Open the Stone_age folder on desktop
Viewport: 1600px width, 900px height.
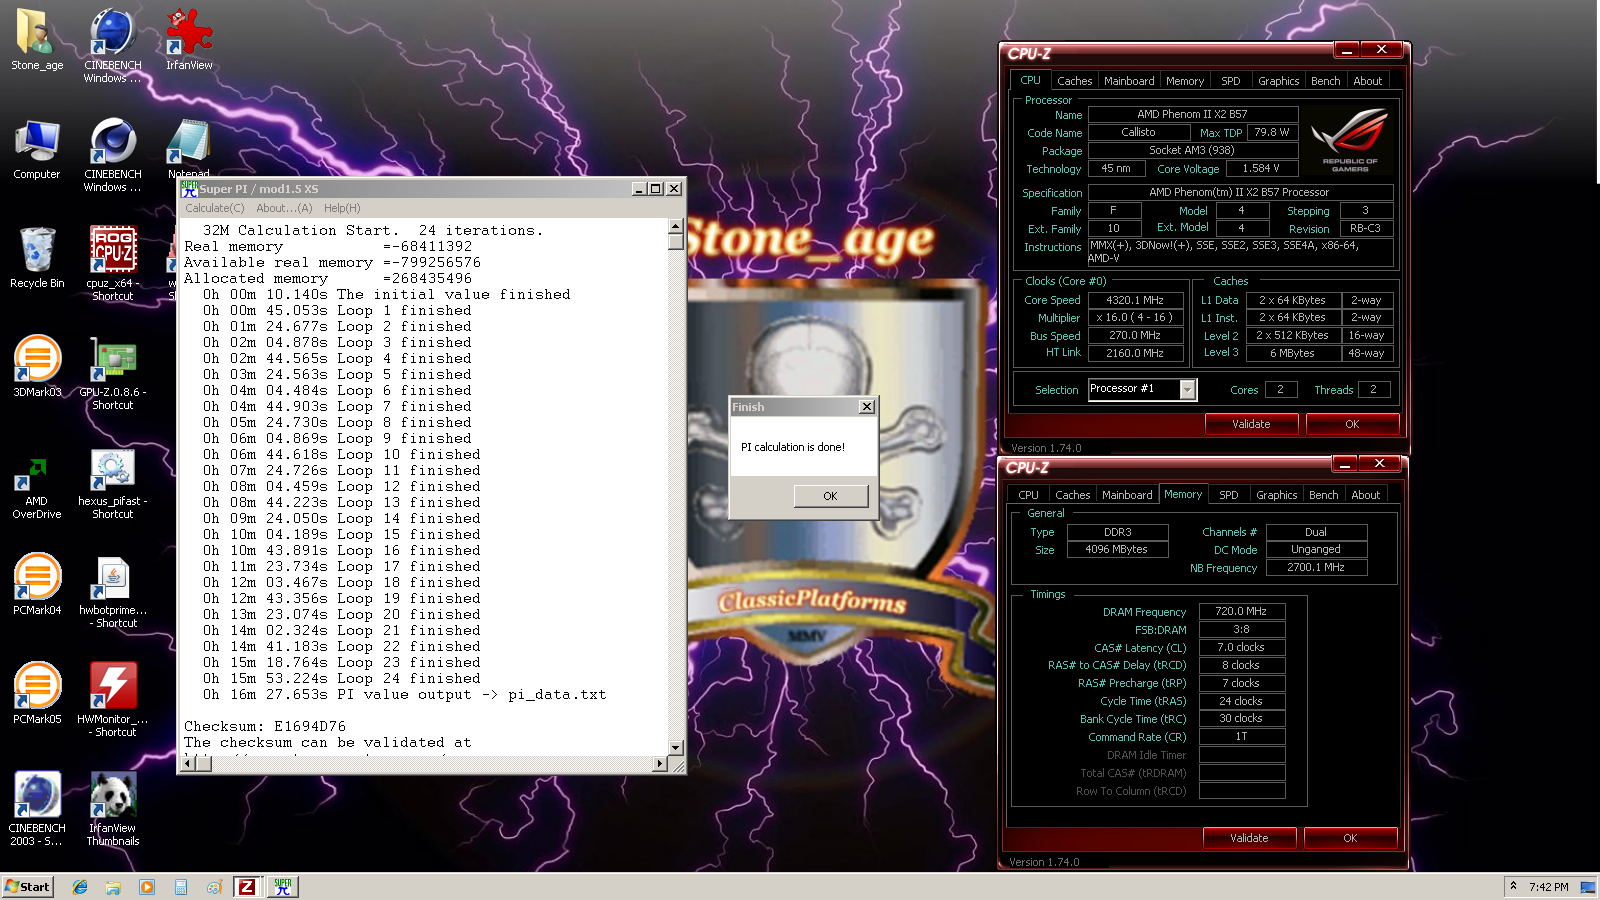pos(37,40)
